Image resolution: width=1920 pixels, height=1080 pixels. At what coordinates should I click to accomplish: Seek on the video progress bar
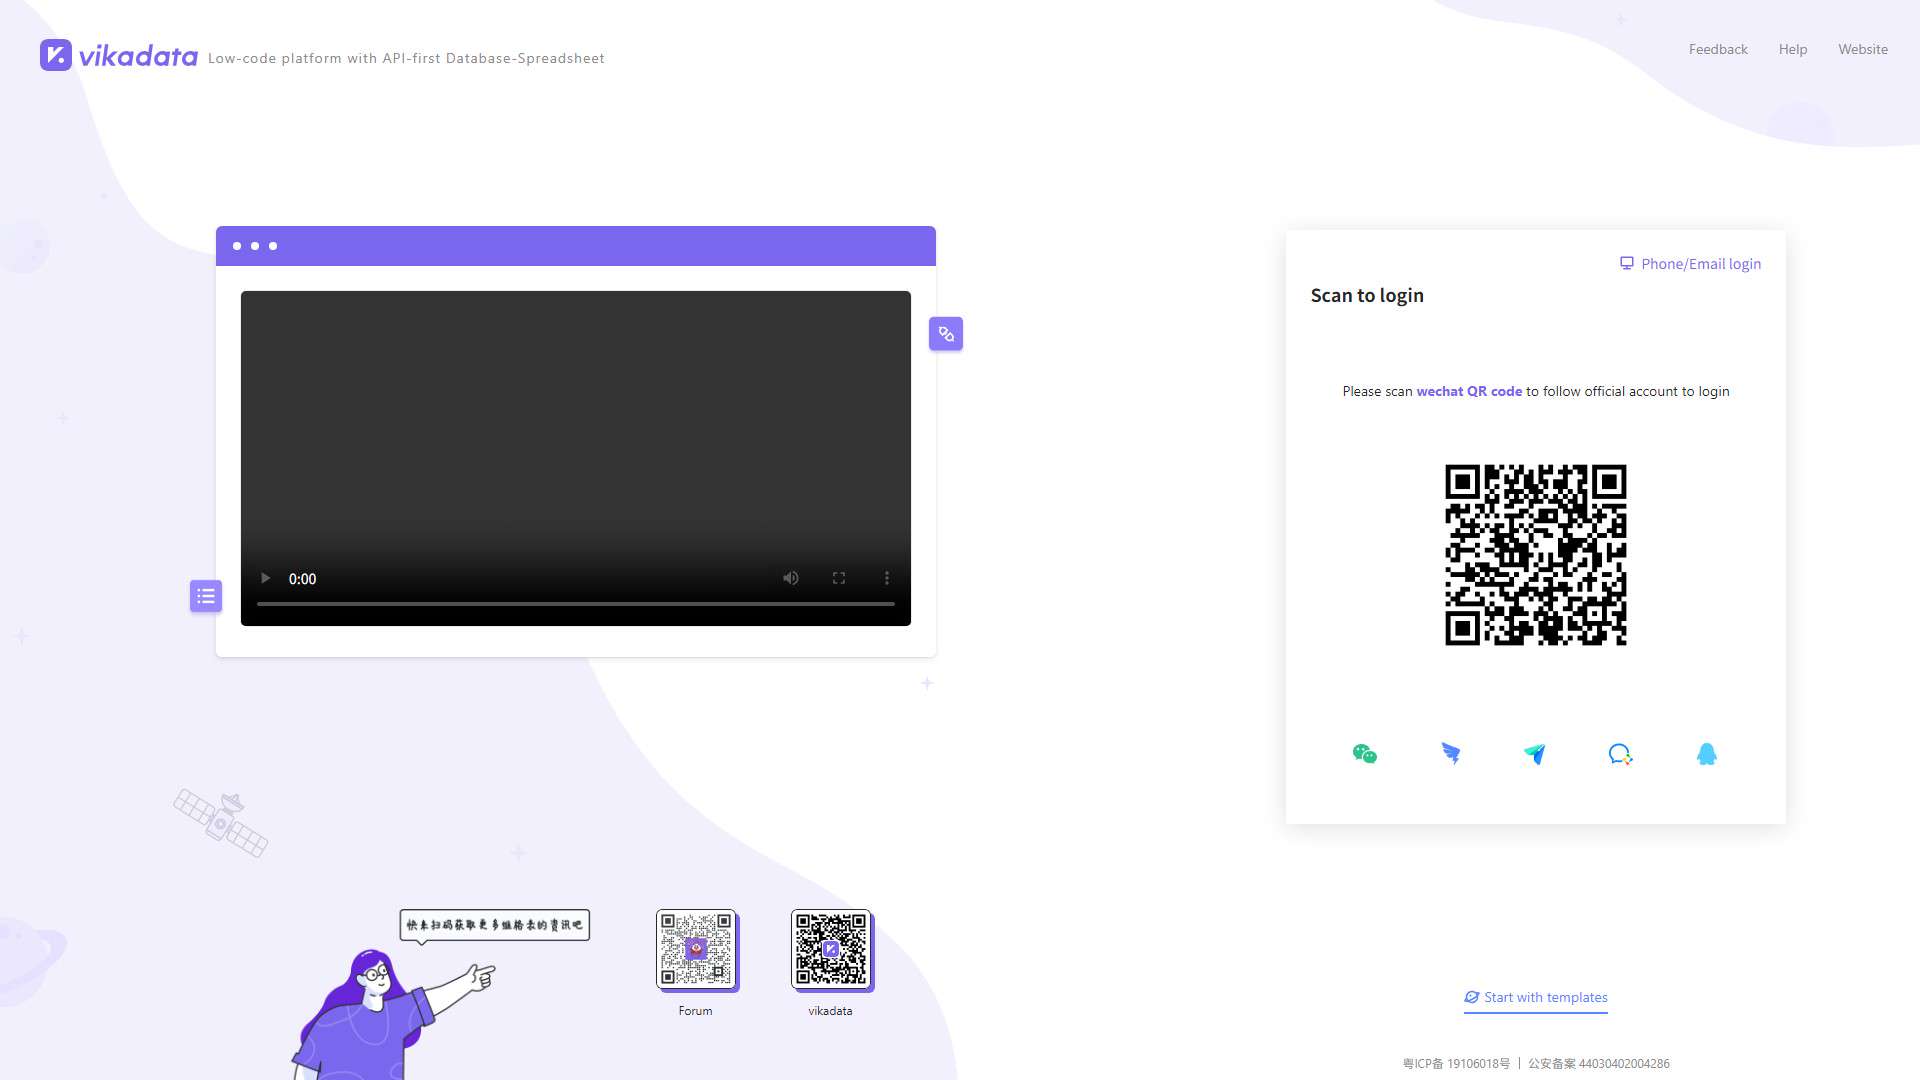click(576, 604)
